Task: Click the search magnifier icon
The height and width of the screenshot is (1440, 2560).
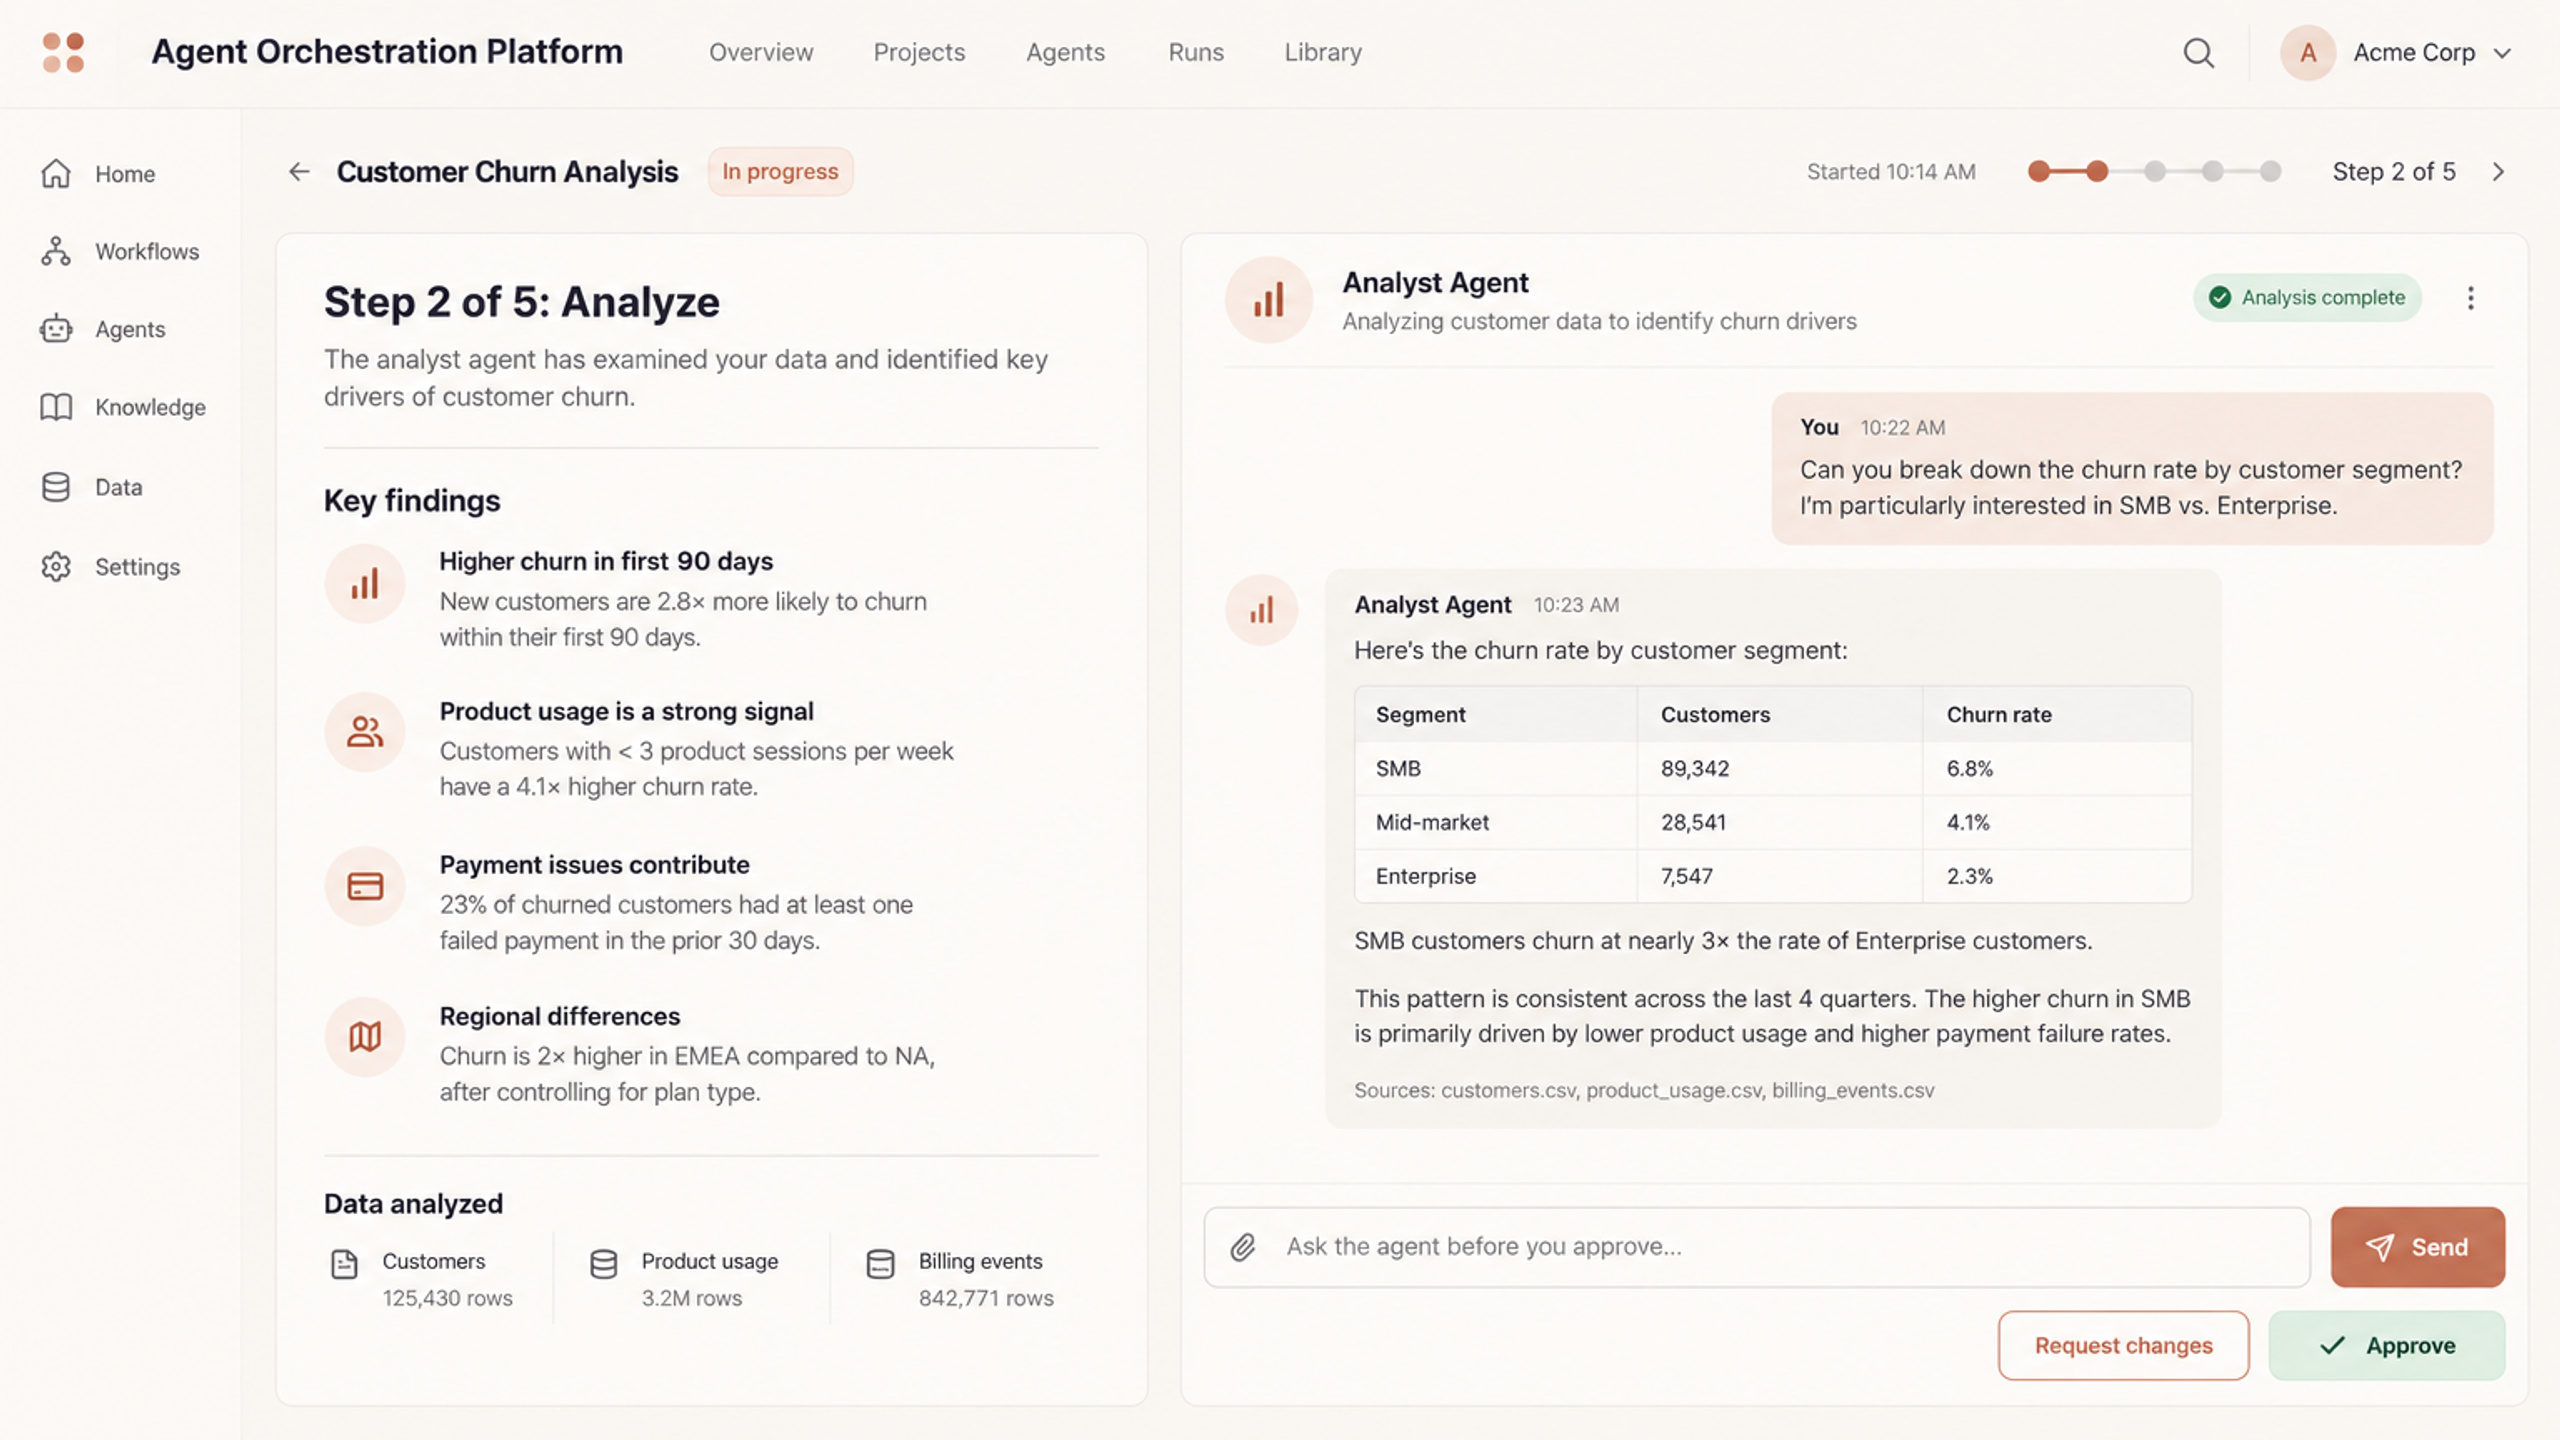Action: pos(2198,52)
